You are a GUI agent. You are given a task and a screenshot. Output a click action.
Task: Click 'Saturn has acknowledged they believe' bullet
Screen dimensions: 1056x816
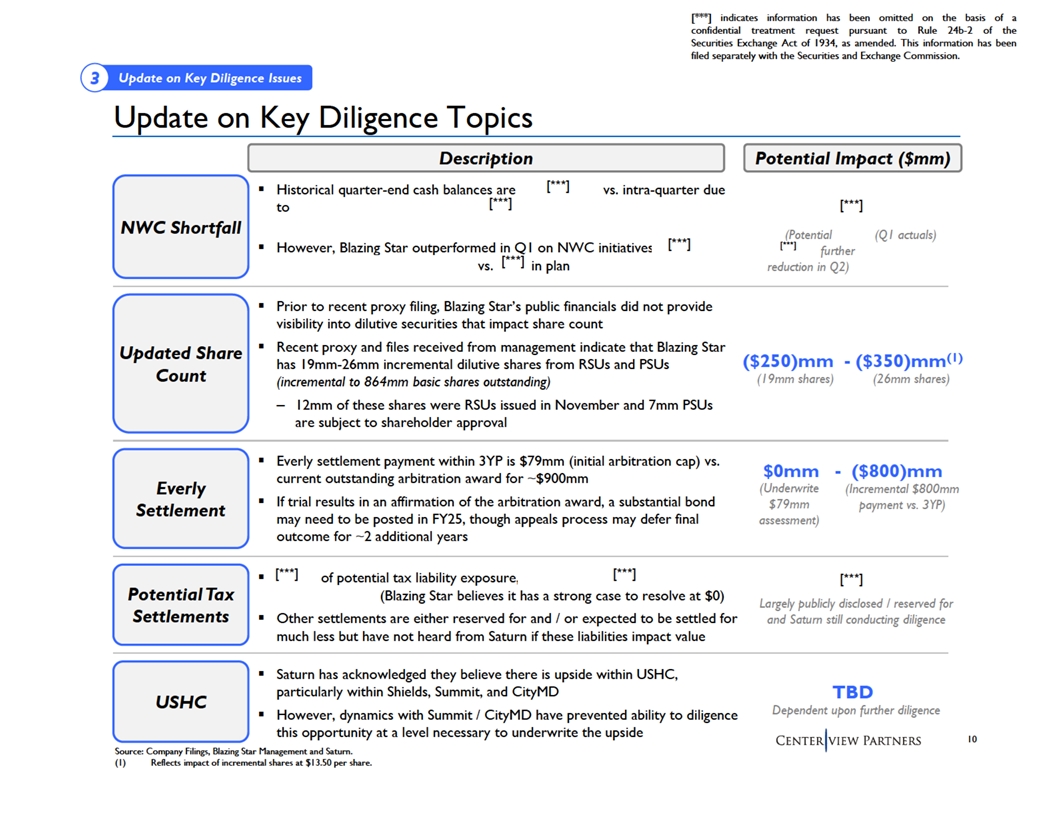[x=477, y=683]
